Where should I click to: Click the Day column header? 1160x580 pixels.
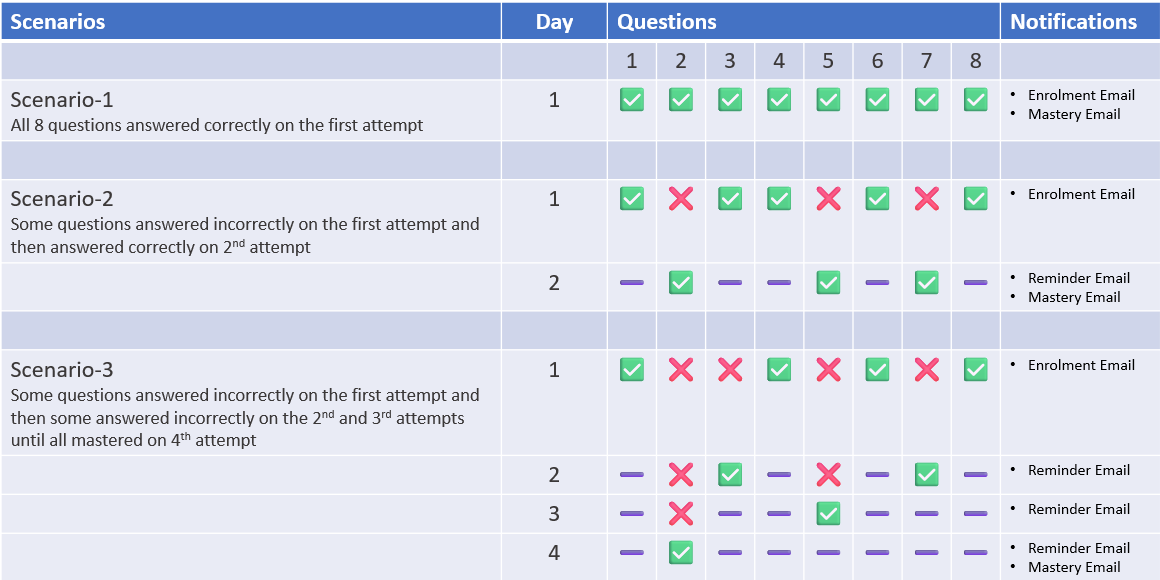554,22
